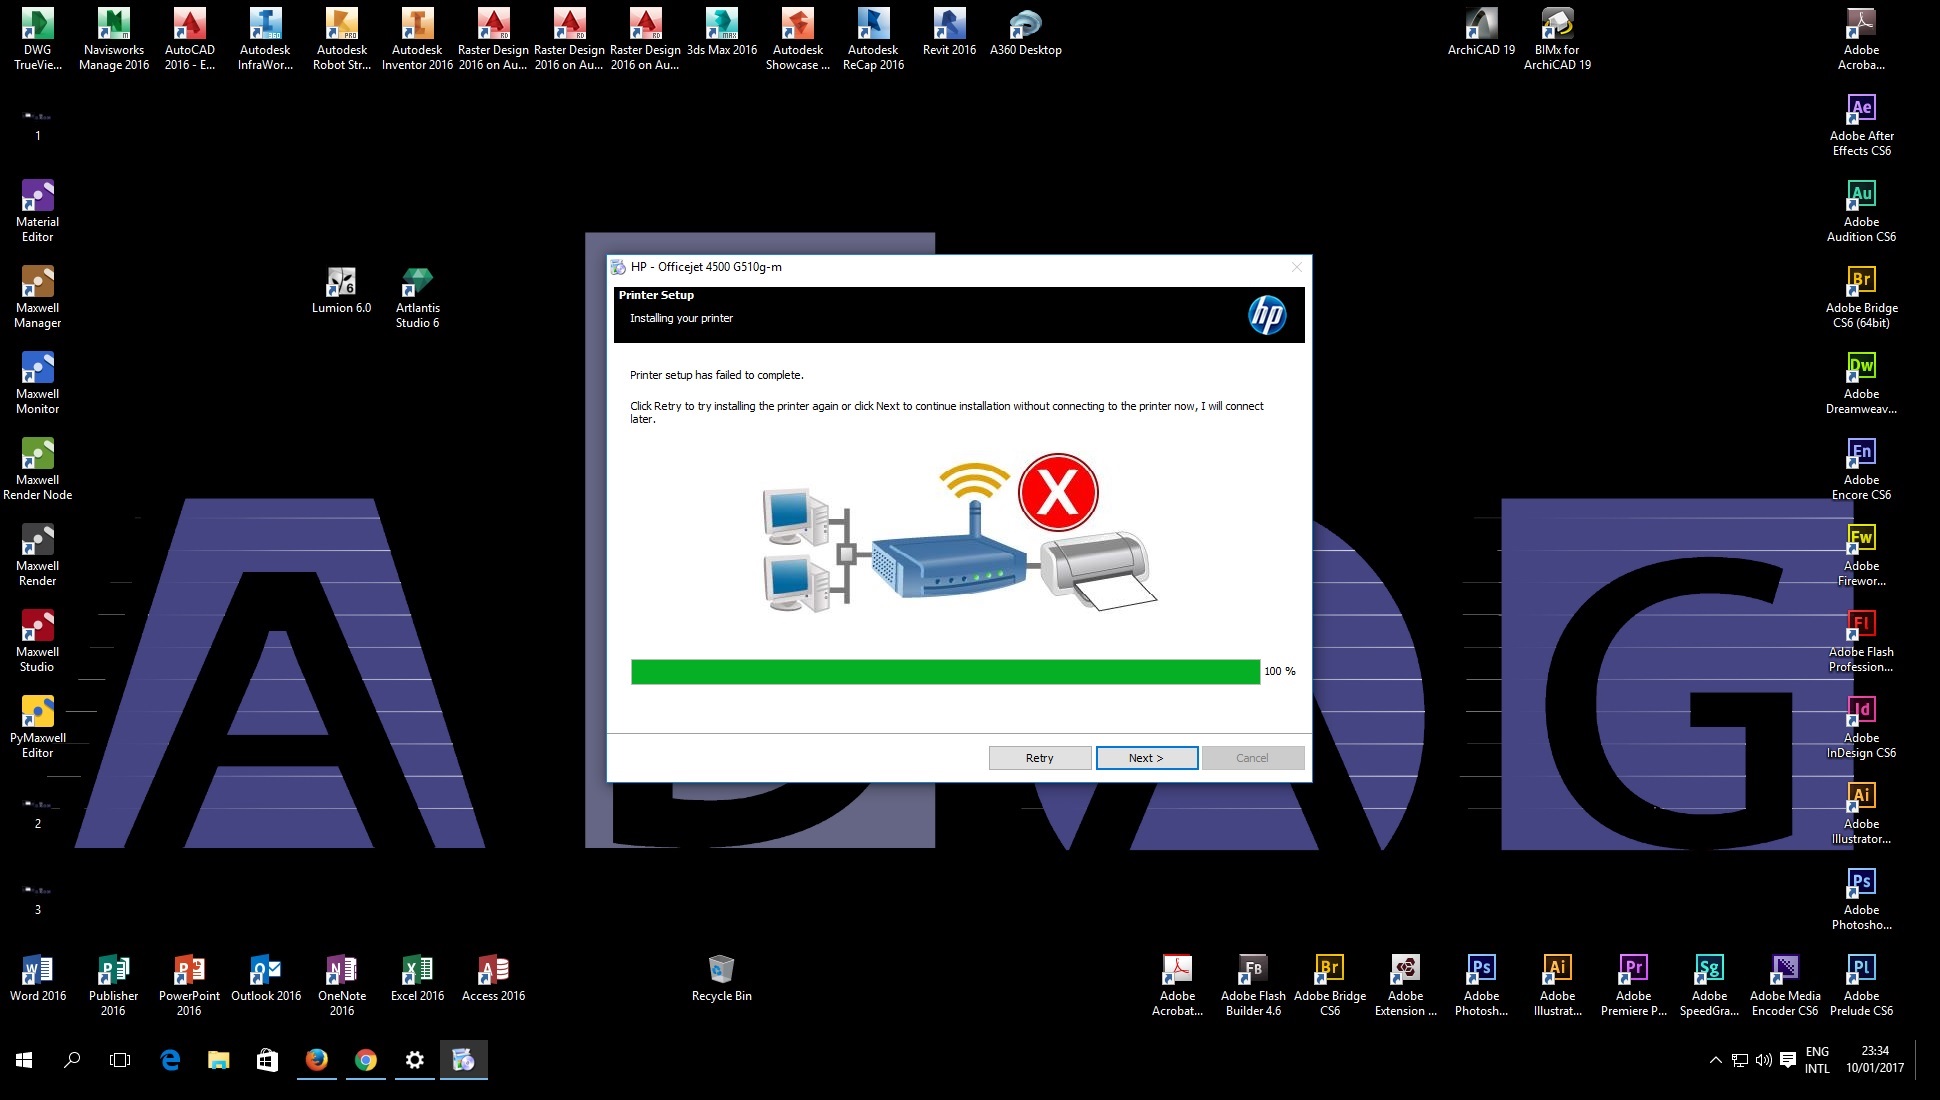Open the Start menu
This screenshot has width=1940, height=1100.
[x=21, y=1061]
